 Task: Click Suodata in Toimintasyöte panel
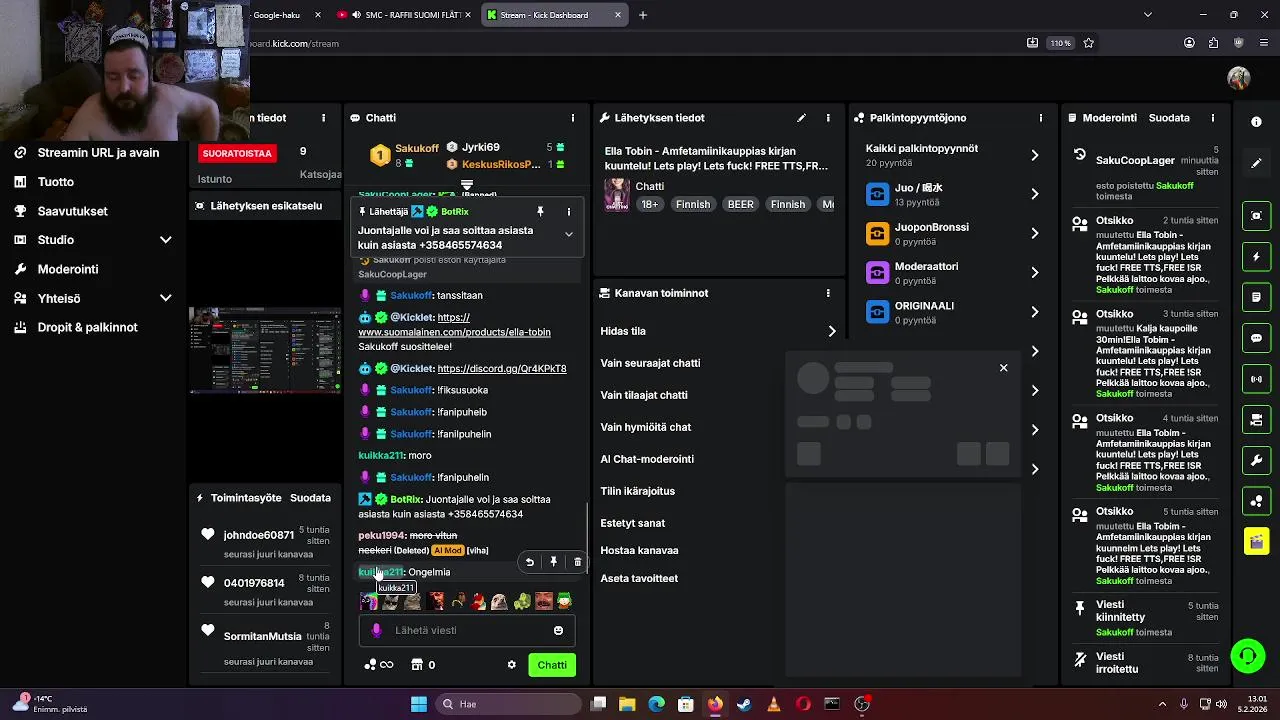click(310, 498)
